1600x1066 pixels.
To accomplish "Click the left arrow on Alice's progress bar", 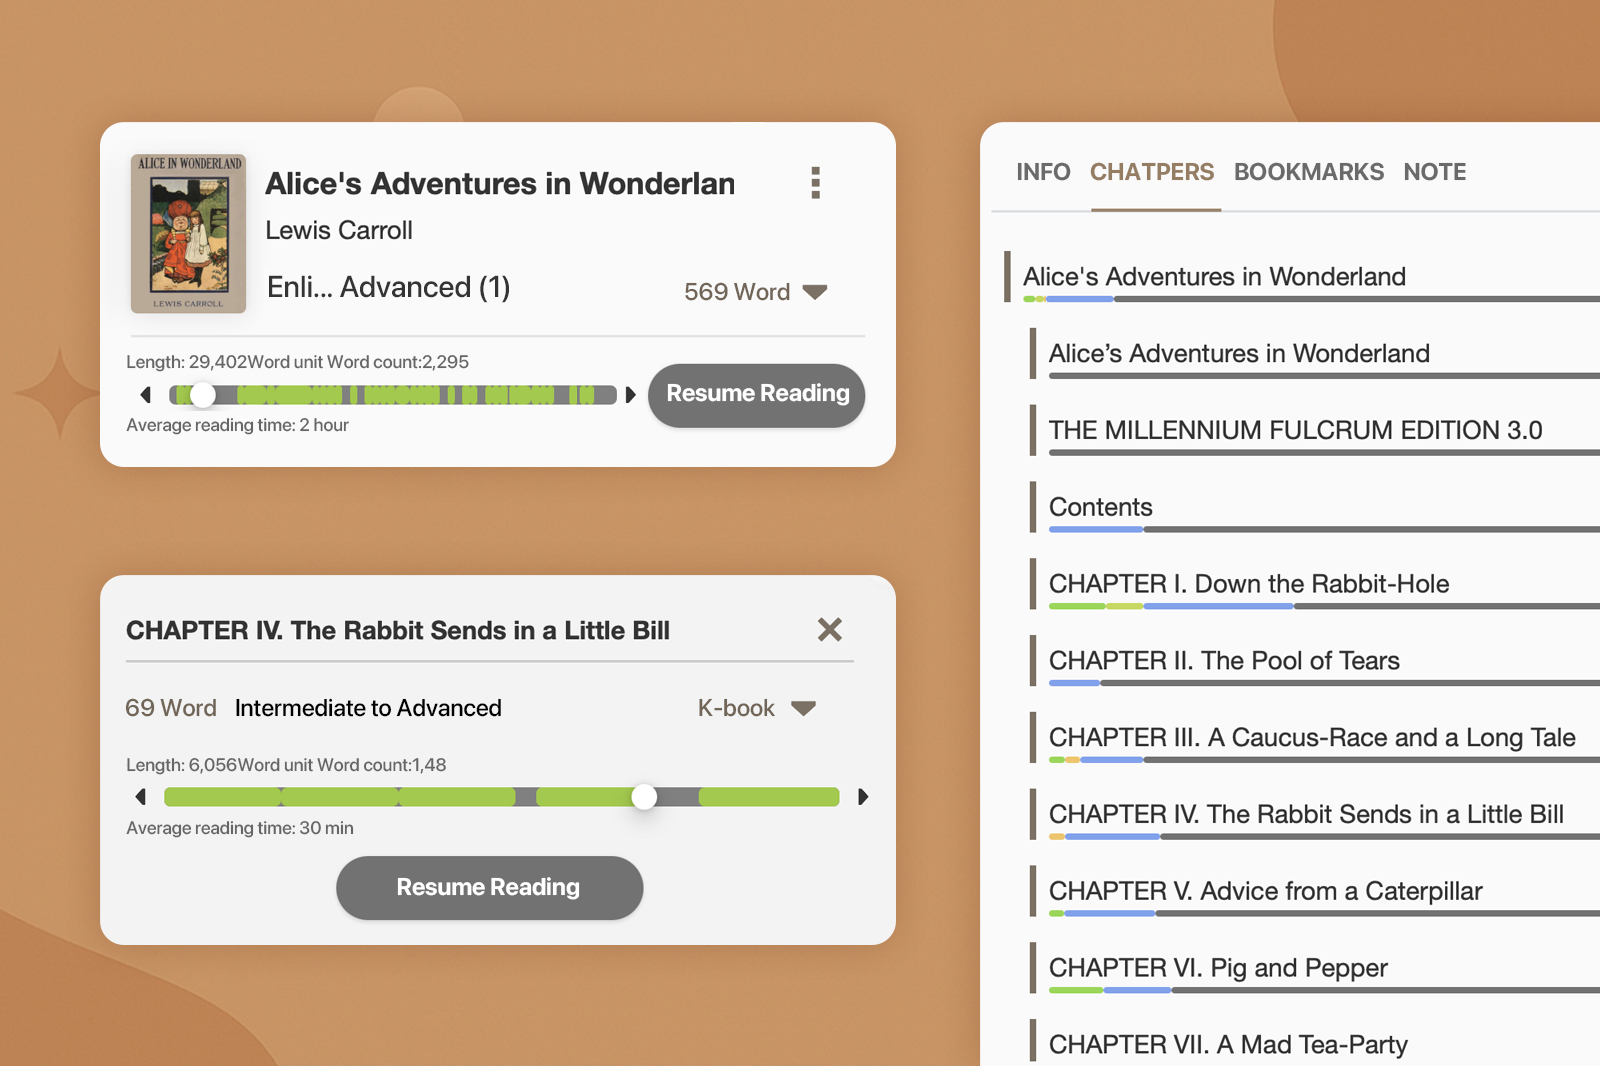I will point(145,395).
